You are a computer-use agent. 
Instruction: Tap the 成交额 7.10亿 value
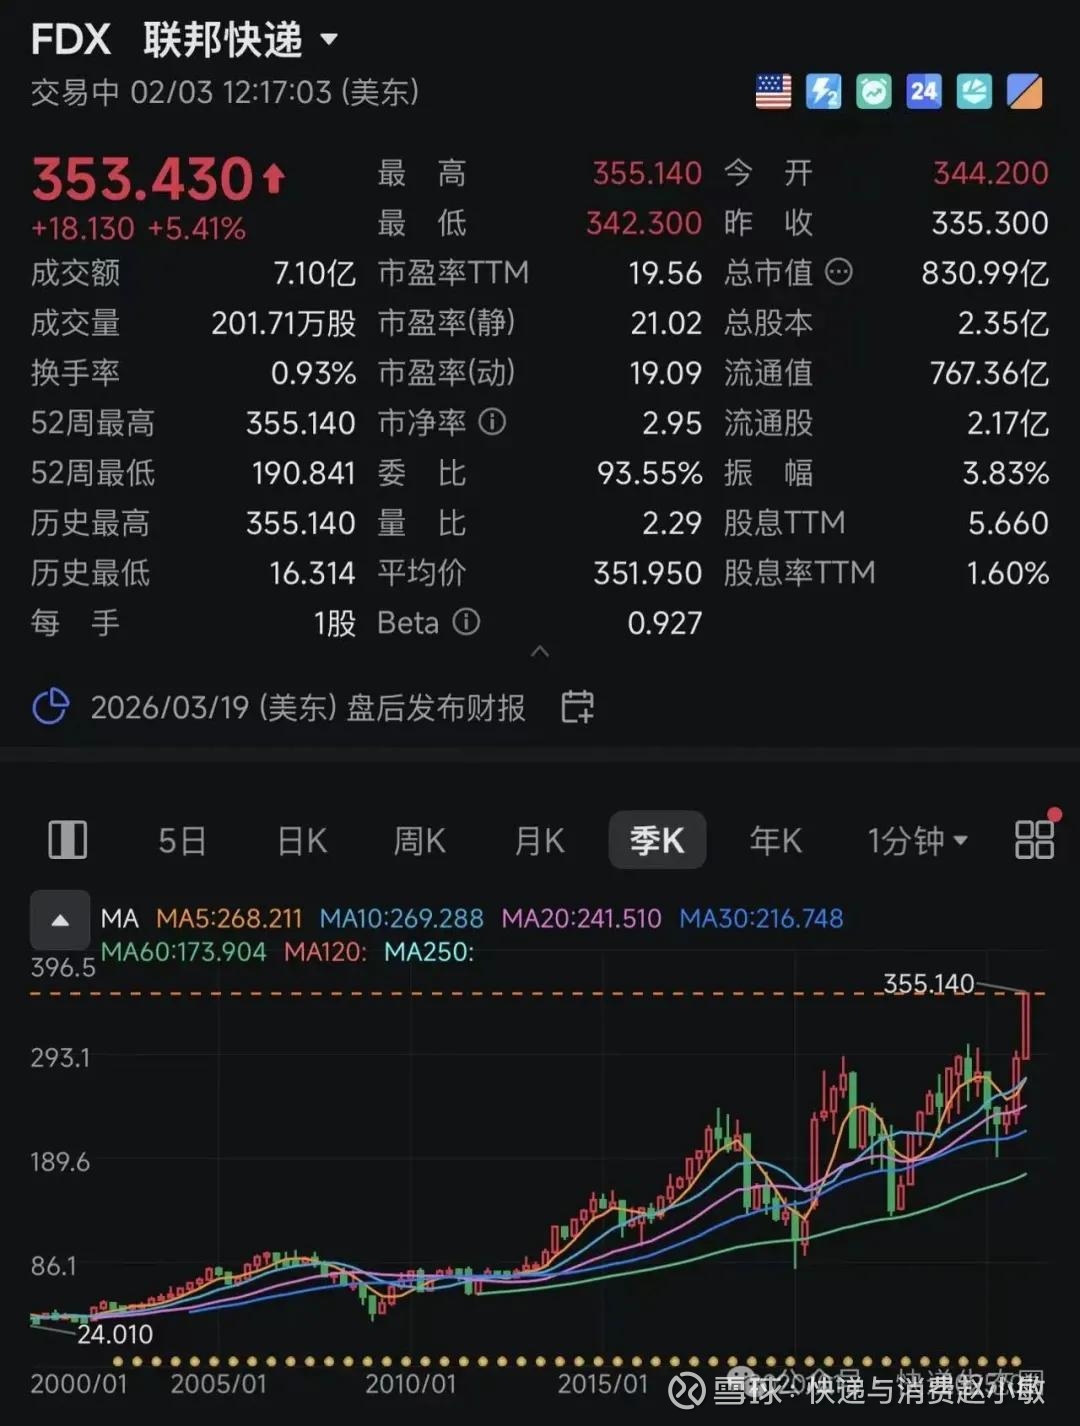[314, 272]
